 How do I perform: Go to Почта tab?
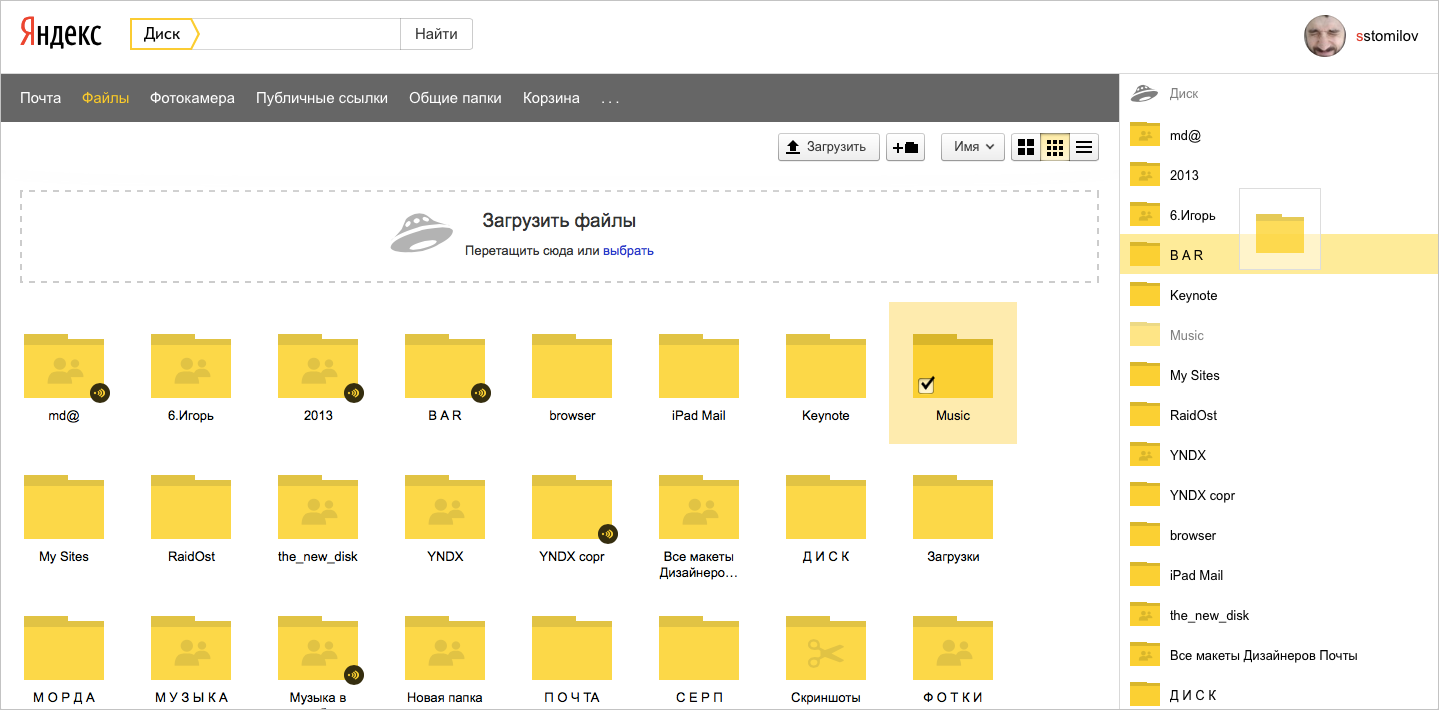click(40, 98)
